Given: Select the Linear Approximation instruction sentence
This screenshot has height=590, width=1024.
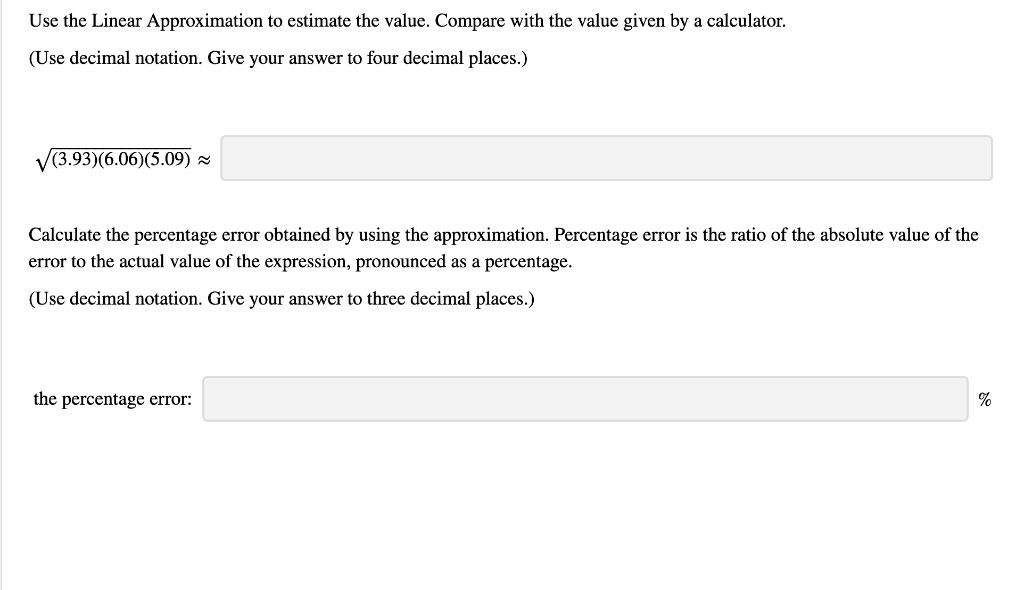Looking at the screenshot, I should (x=407, y=20).
